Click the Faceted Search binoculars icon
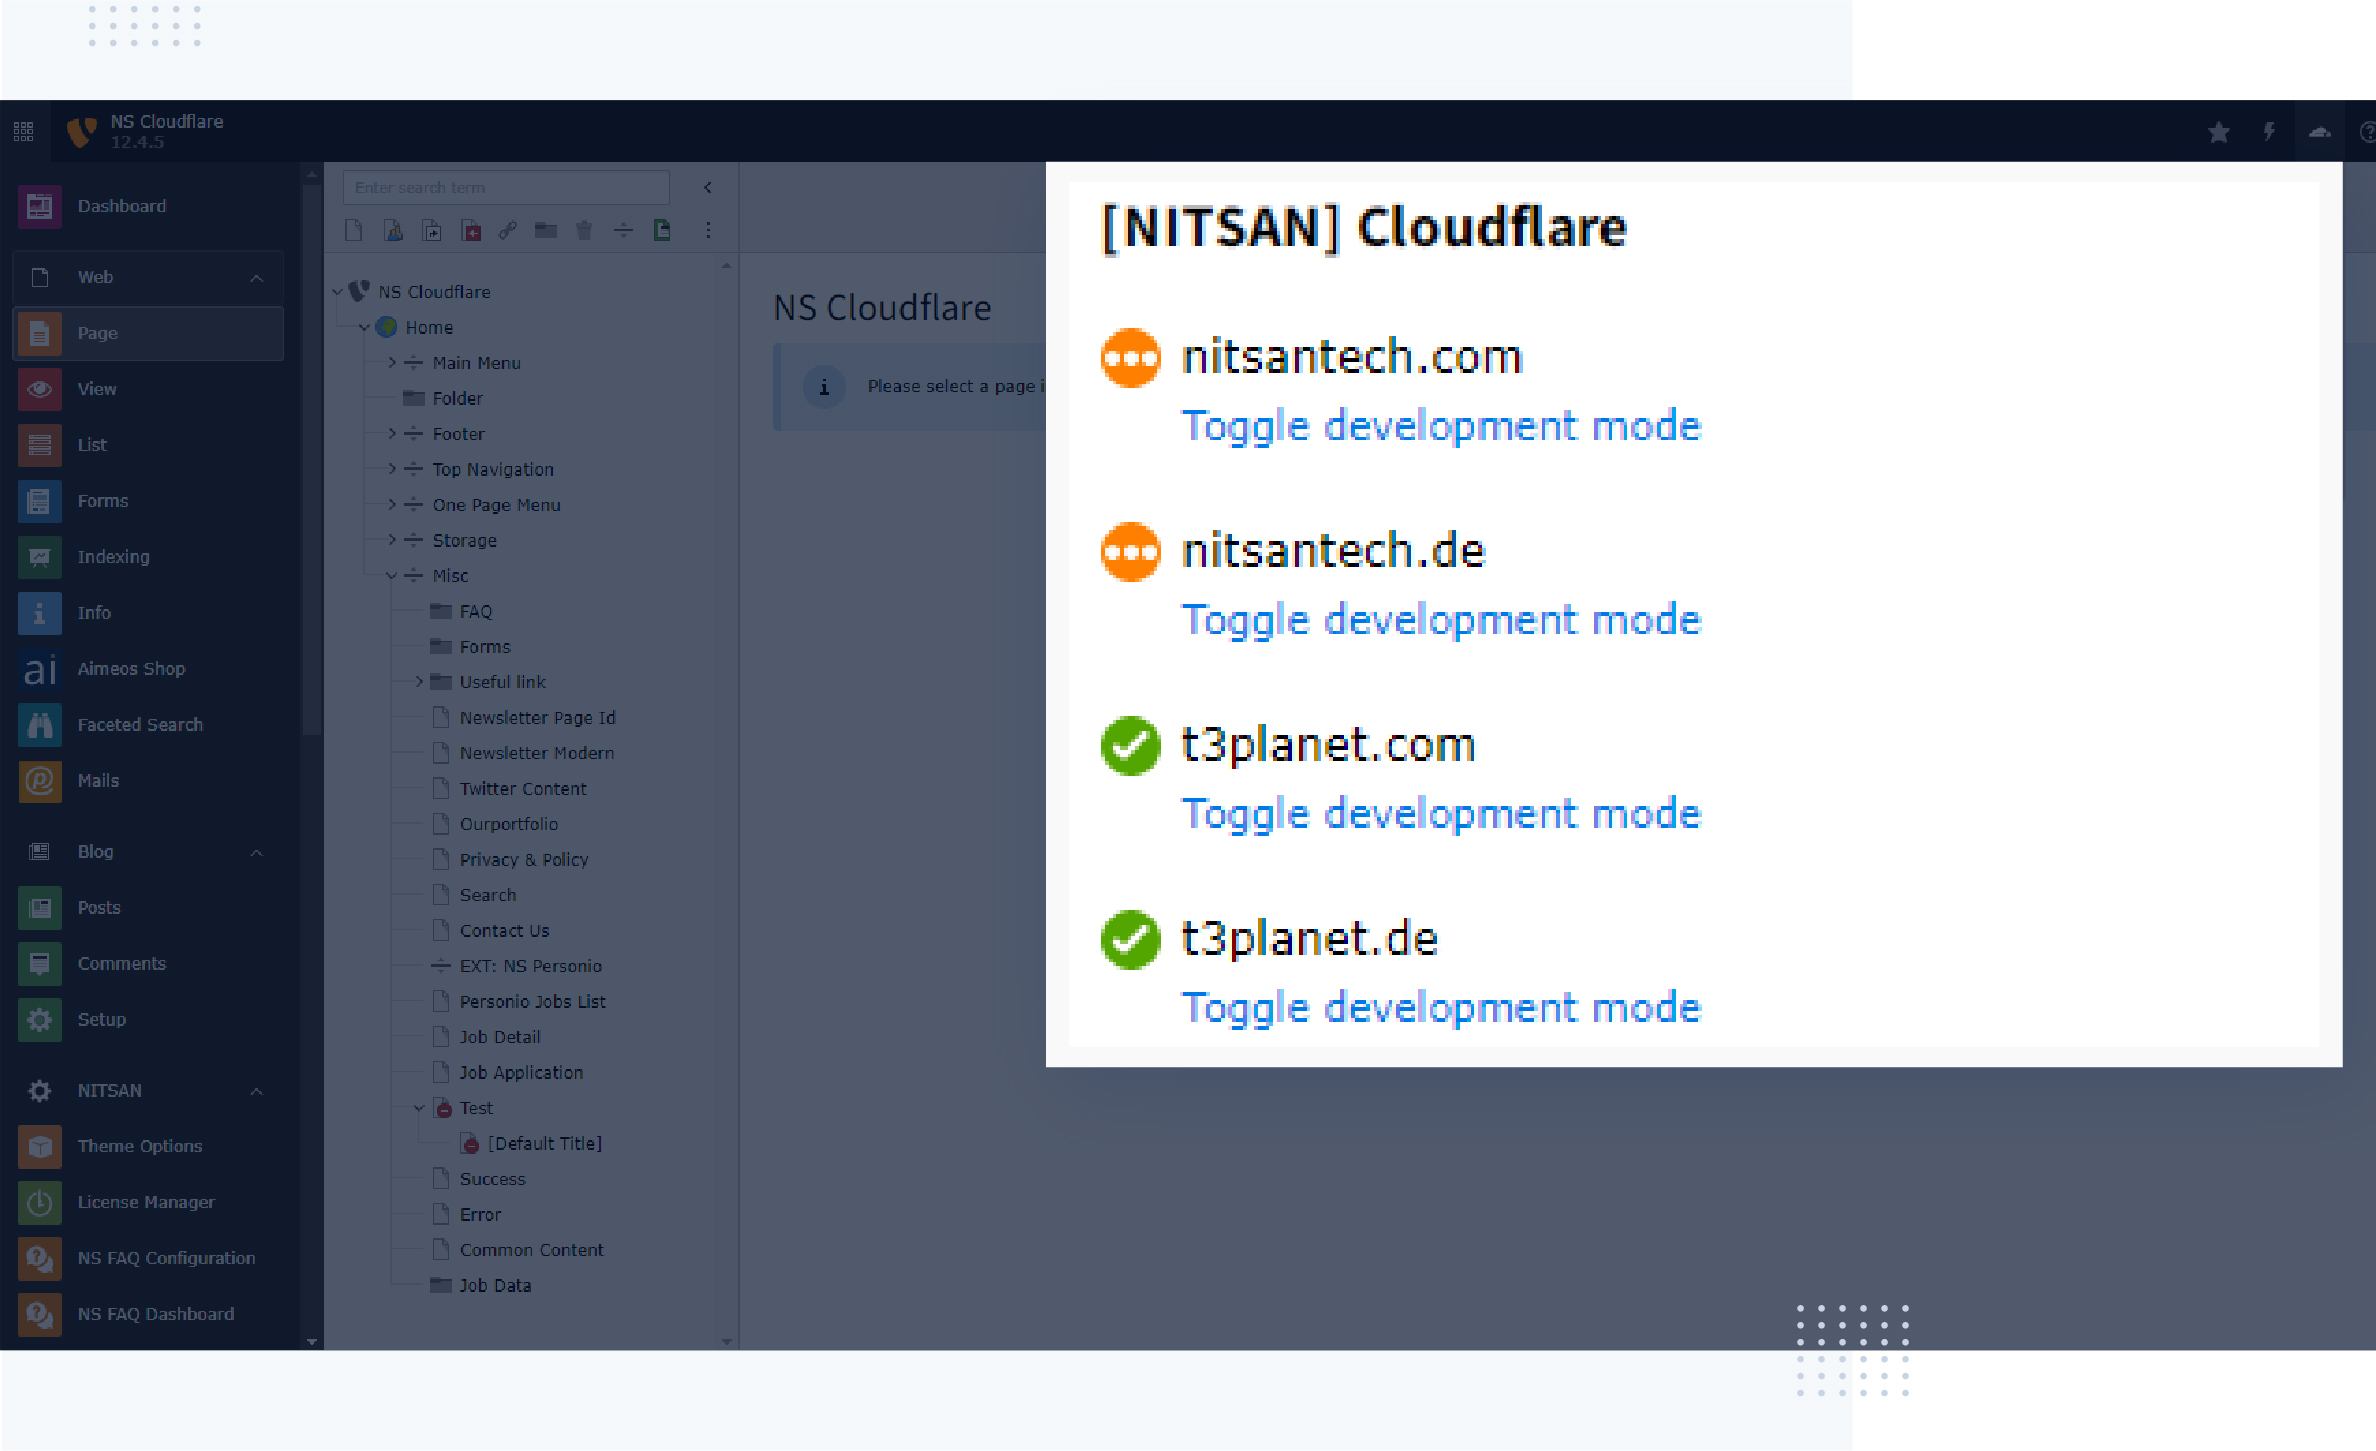This screenshot has width=2376, height=1451. [x=40, y=725]
